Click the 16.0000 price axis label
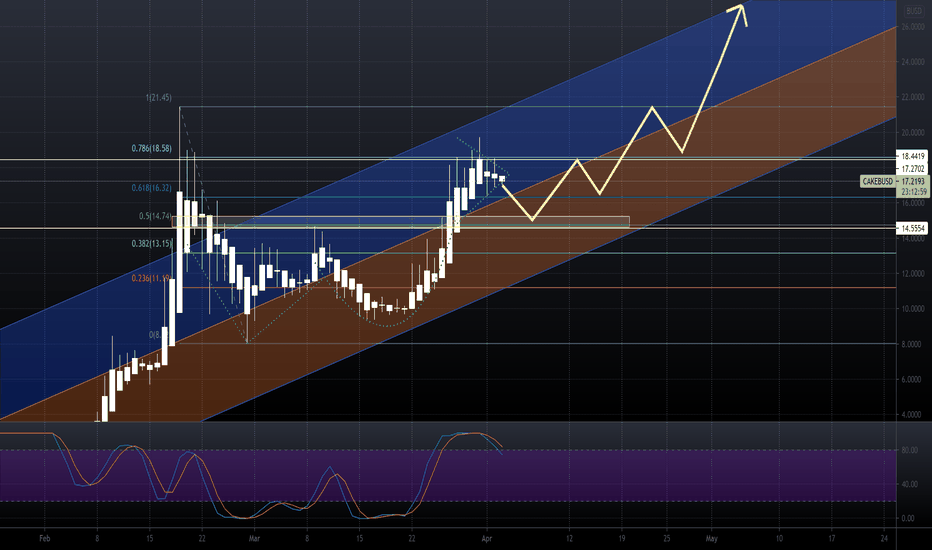This screenshot has width=932, height=550. point(913,203)
